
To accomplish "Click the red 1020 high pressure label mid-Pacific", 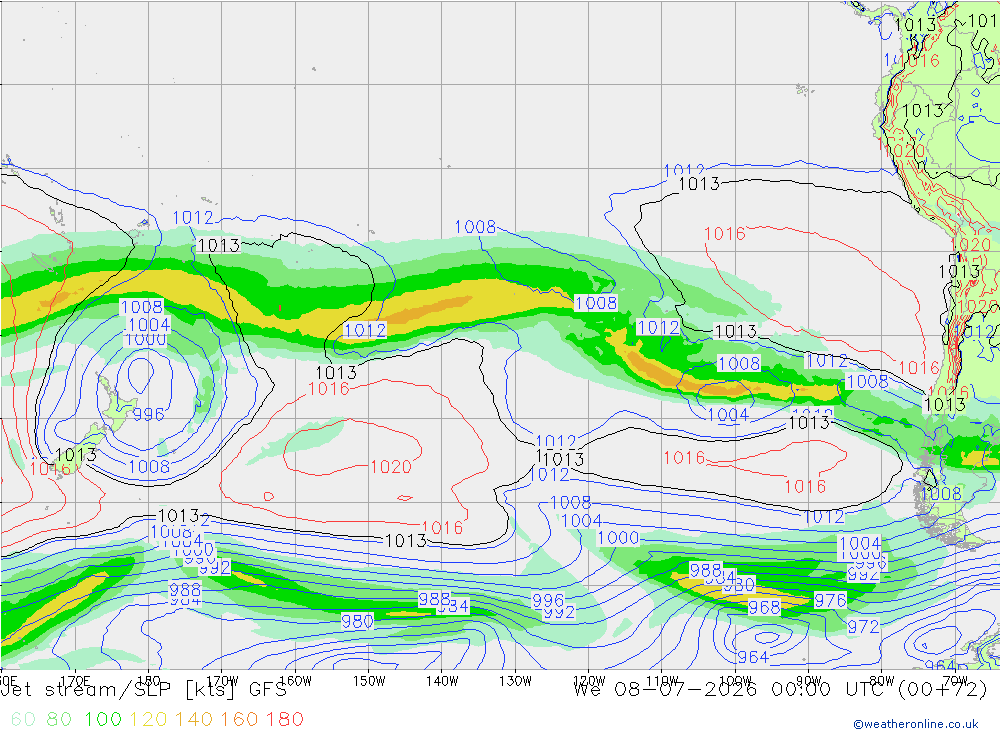I will click(391, 467).
